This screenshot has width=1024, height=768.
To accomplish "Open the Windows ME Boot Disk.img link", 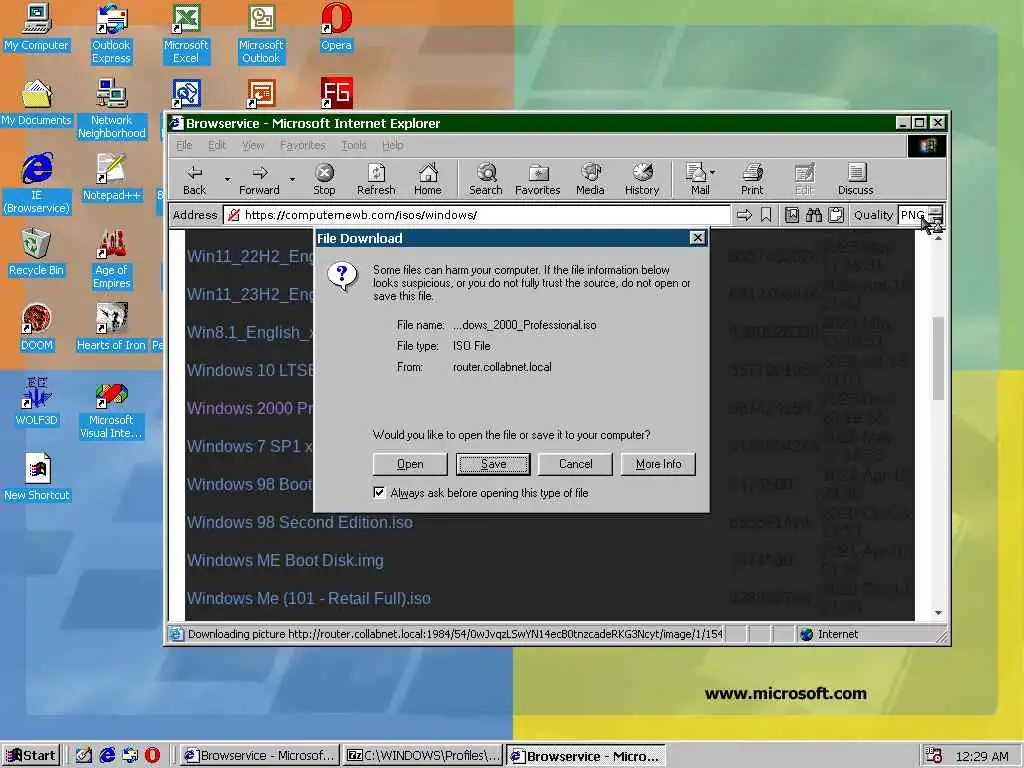I will (285, 560).
